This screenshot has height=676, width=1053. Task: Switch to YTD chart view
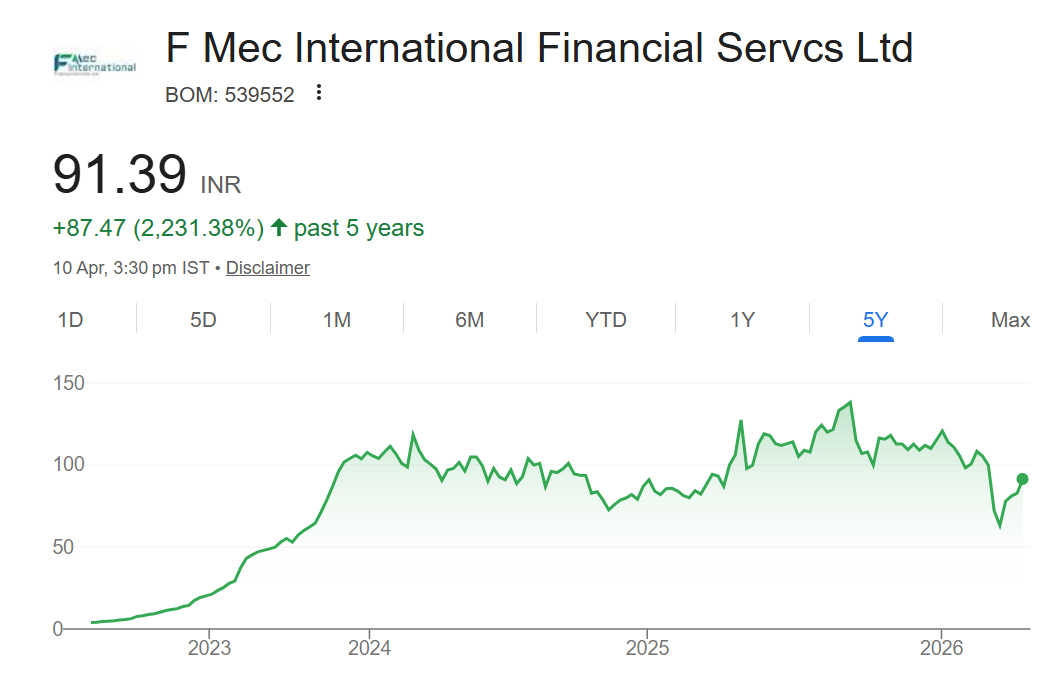click(x=606, y=320)
